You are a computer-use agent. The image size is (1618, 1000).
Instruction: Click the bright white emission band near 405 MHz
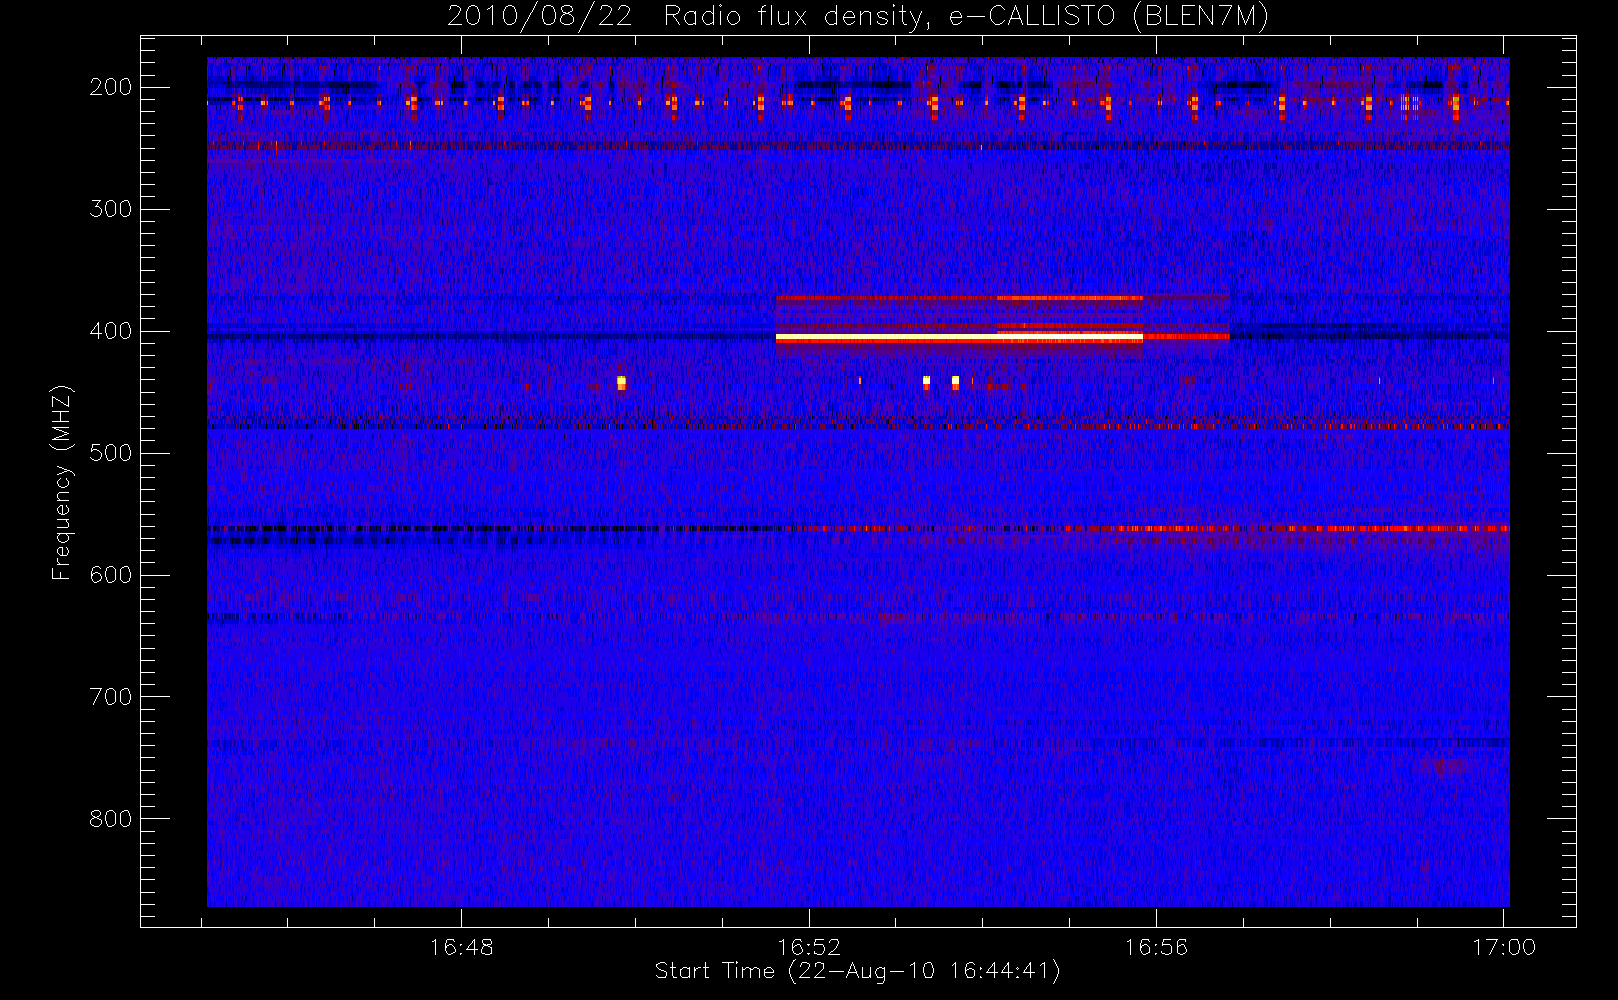tap(959, 339)
